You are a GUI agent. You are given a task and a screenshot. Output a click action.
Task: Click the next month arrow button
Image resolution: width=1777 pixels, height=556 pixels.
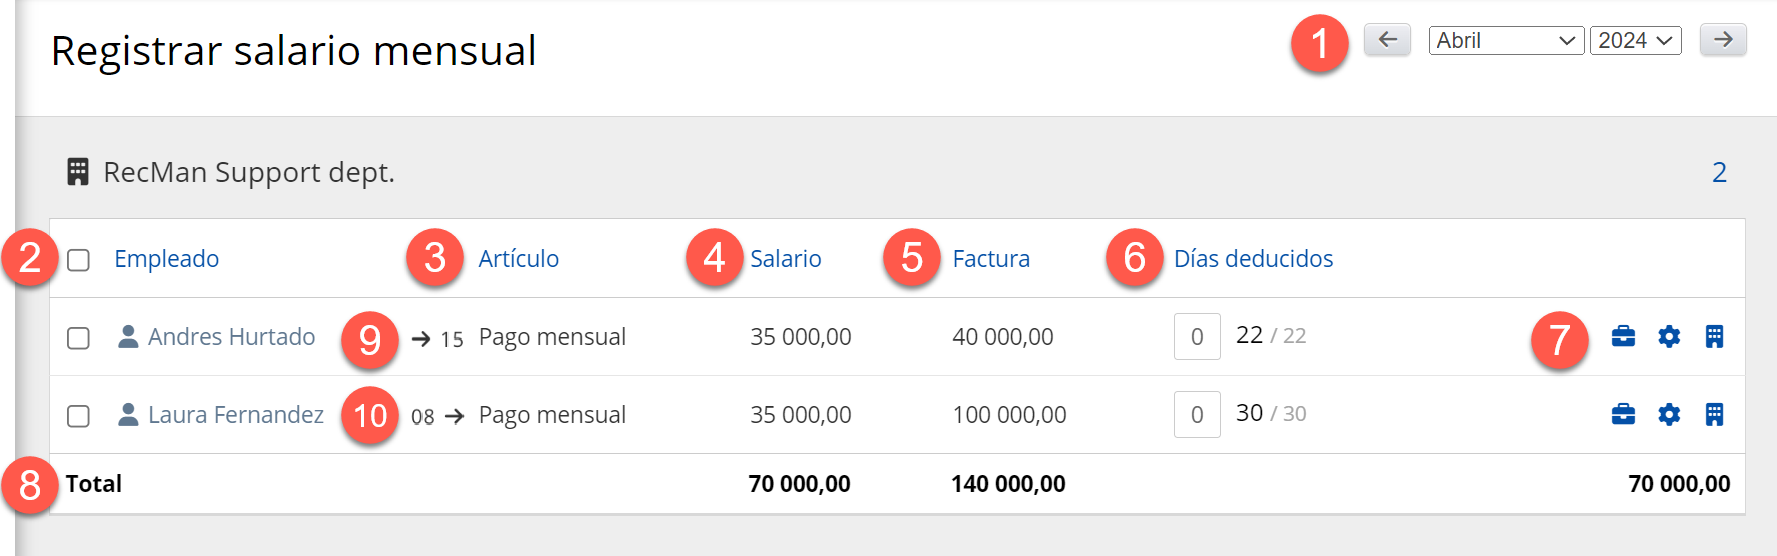pyautogui.click(x=1722, y=40)
